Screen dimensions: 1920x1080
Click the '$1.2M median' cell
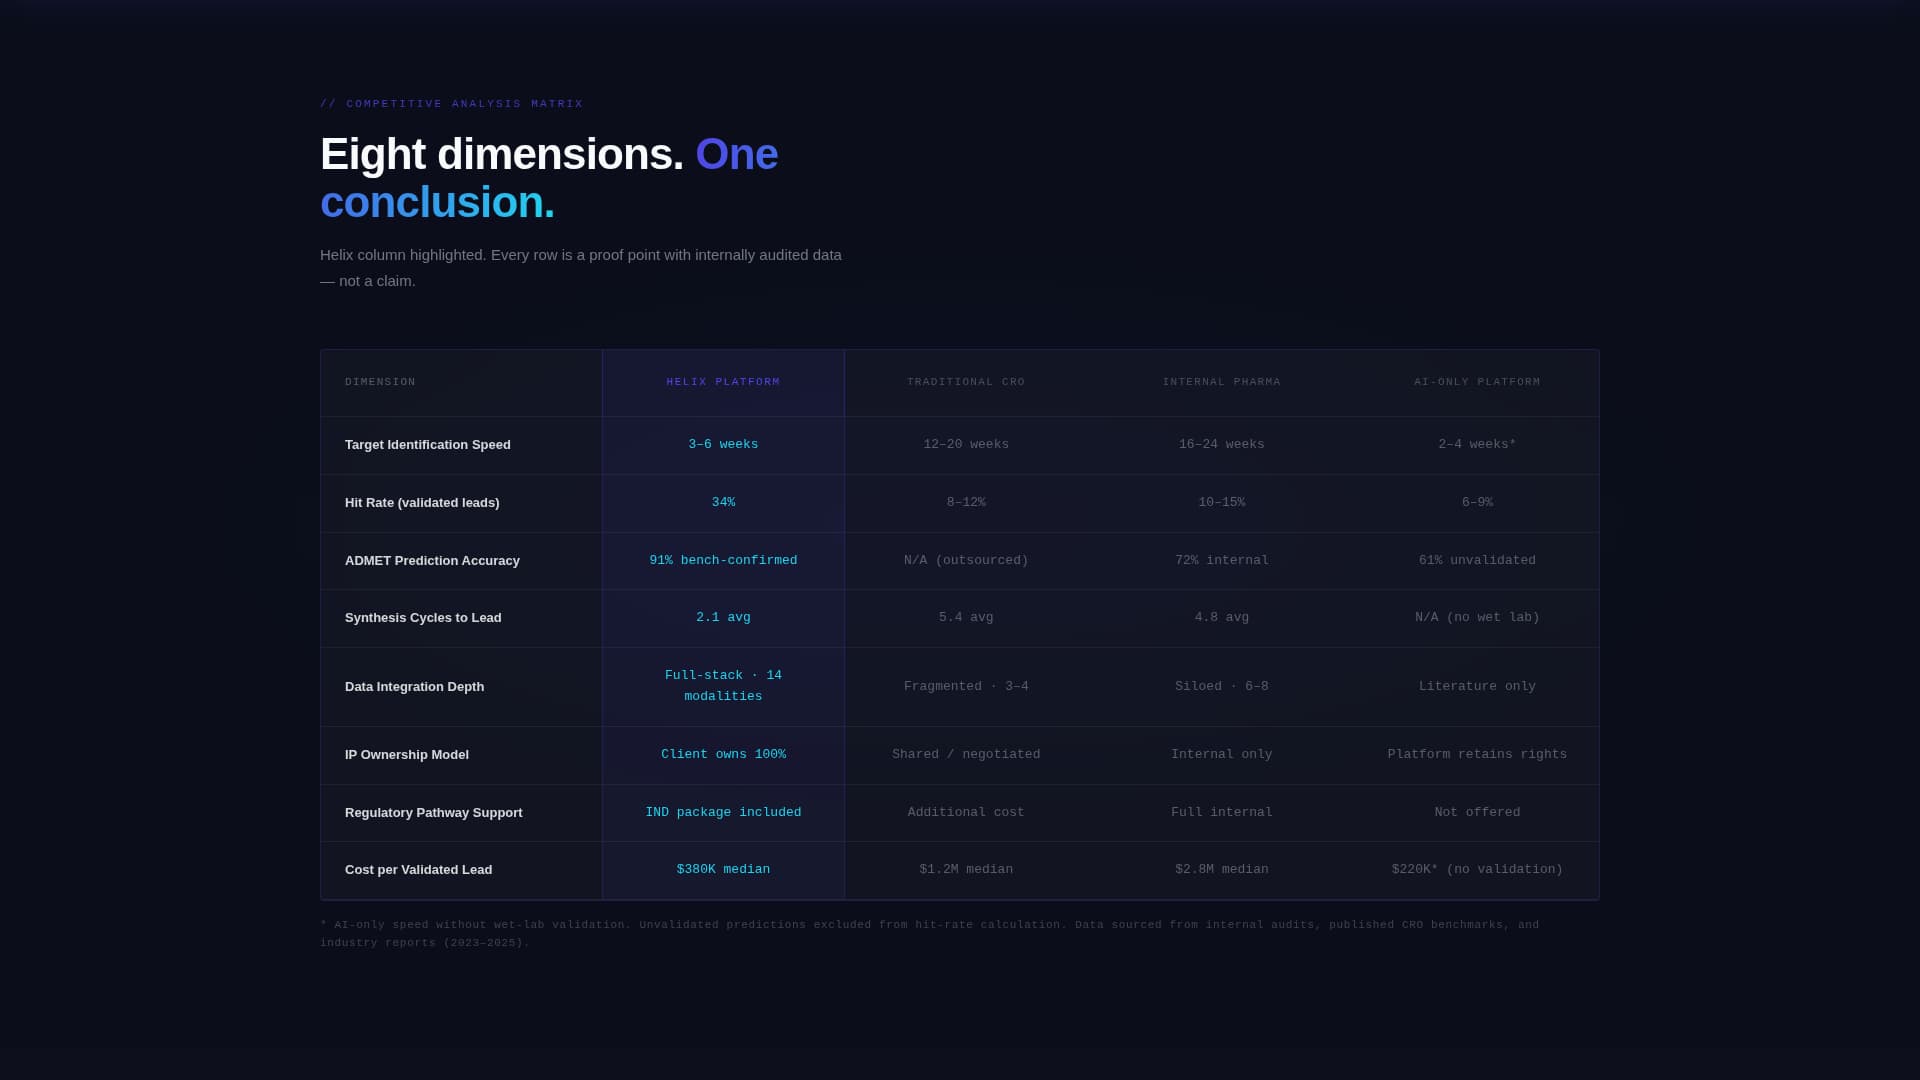966,870
